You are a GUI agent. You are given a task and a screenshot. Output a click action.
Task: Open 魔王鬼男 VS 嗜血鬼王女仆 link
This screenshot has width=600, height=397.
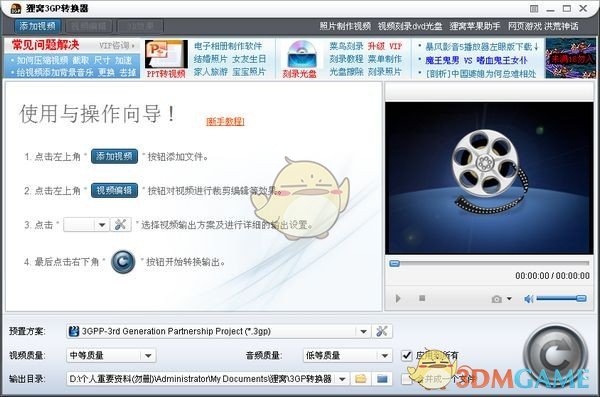476,60
